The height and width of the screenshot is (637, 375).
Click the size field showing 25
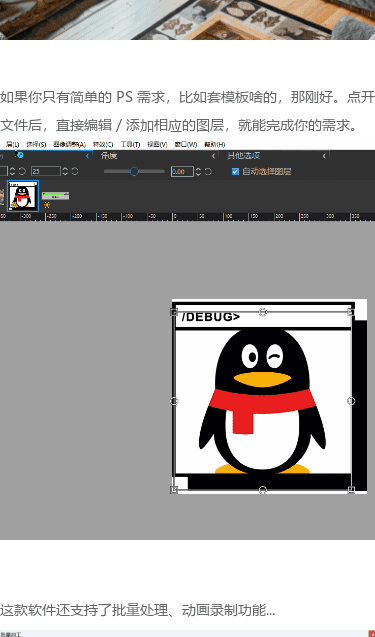pyautogui.click(x=46, y=171)
